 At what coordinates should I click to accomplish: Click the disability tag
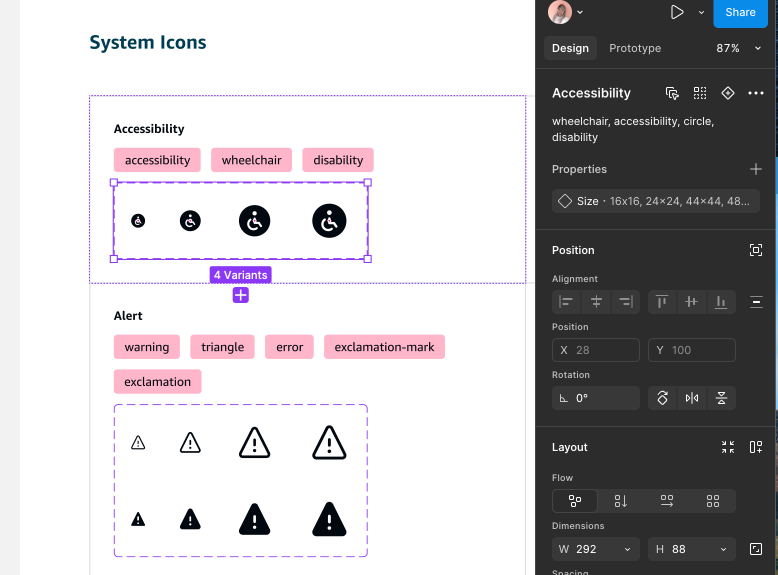(338, 160)
